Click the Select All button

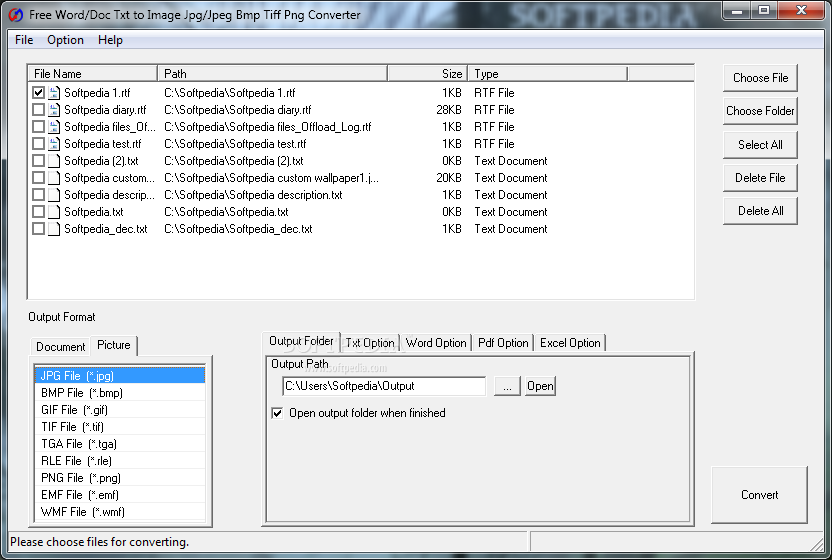760,145
